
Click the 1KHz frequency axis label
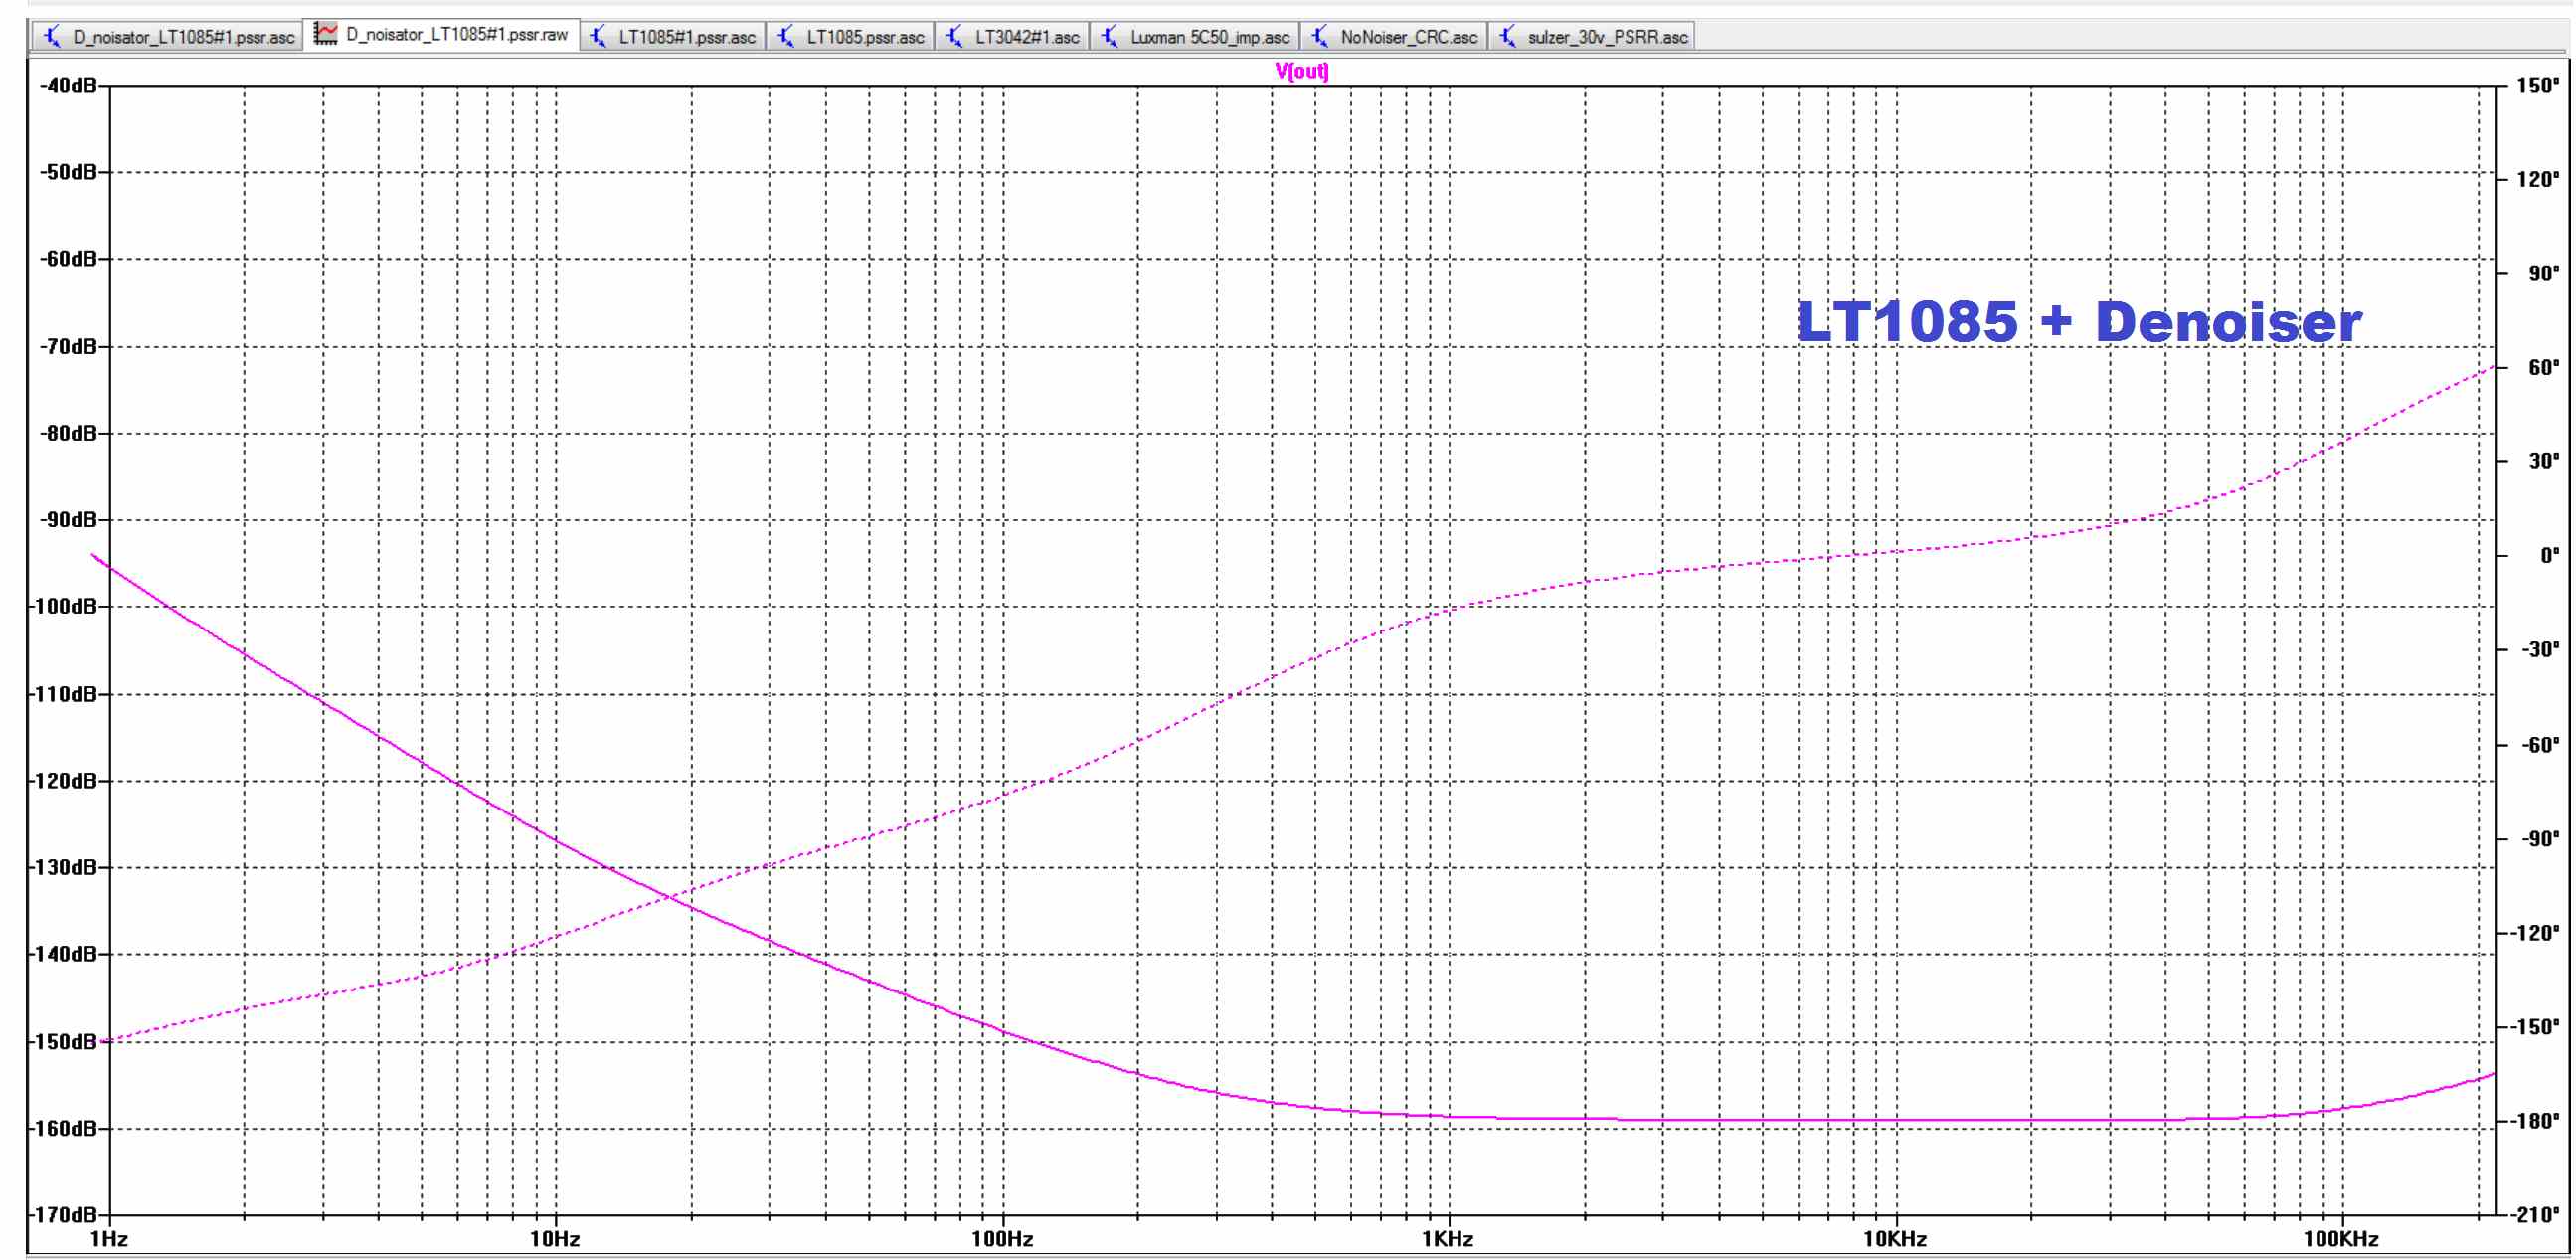tap(1448, 1239)
